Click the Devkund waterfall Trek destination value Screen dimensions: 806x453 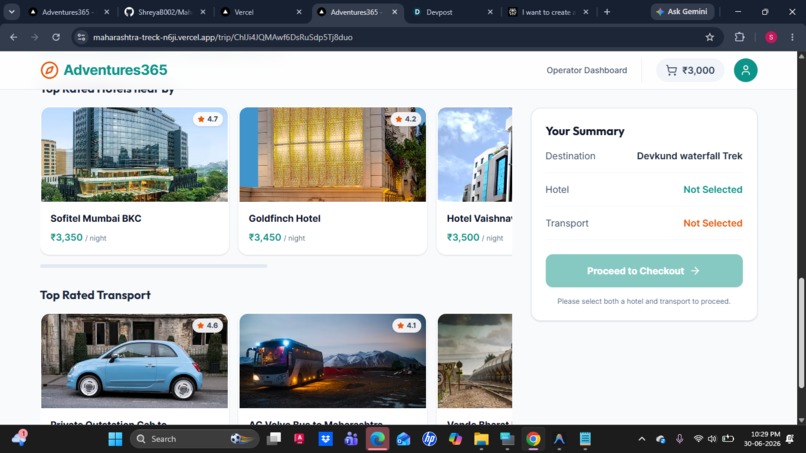coord(689,156)
